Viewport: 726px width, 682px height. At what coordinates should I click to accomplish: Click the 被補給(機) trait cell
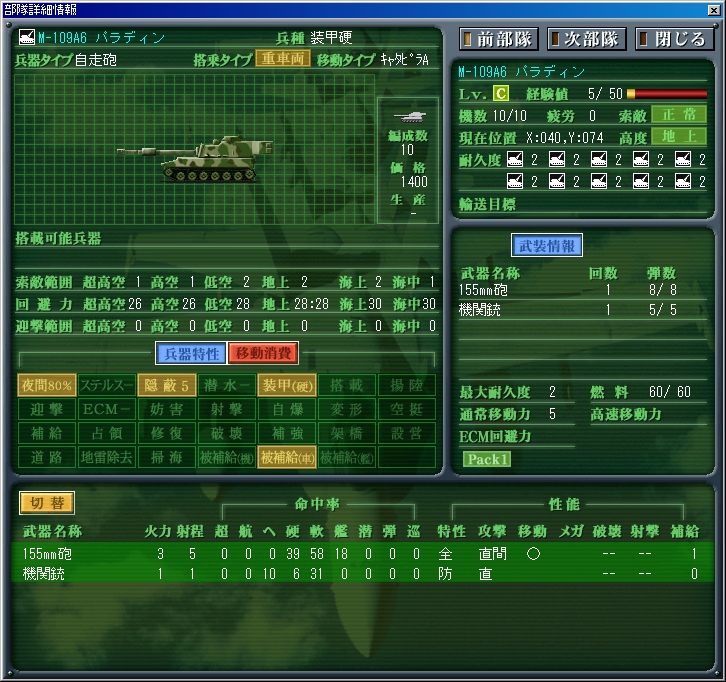pyautogui.click(x=227, y=457)
